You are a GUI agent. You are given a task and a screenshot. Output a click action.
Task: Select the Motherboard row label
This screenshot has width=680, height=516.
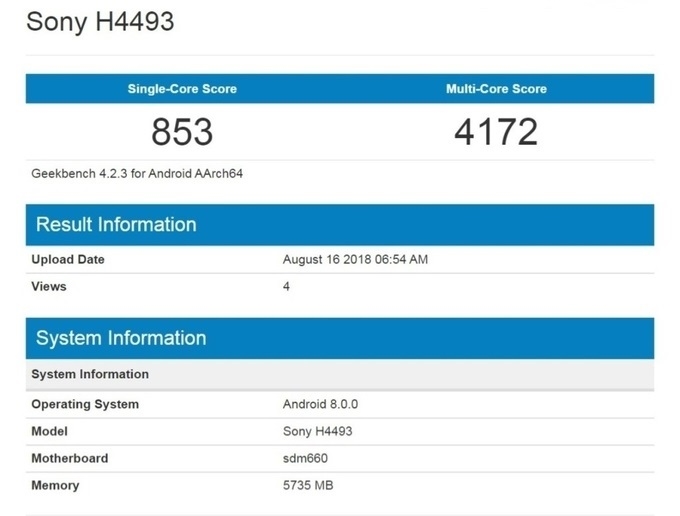(x=70, y=458)
